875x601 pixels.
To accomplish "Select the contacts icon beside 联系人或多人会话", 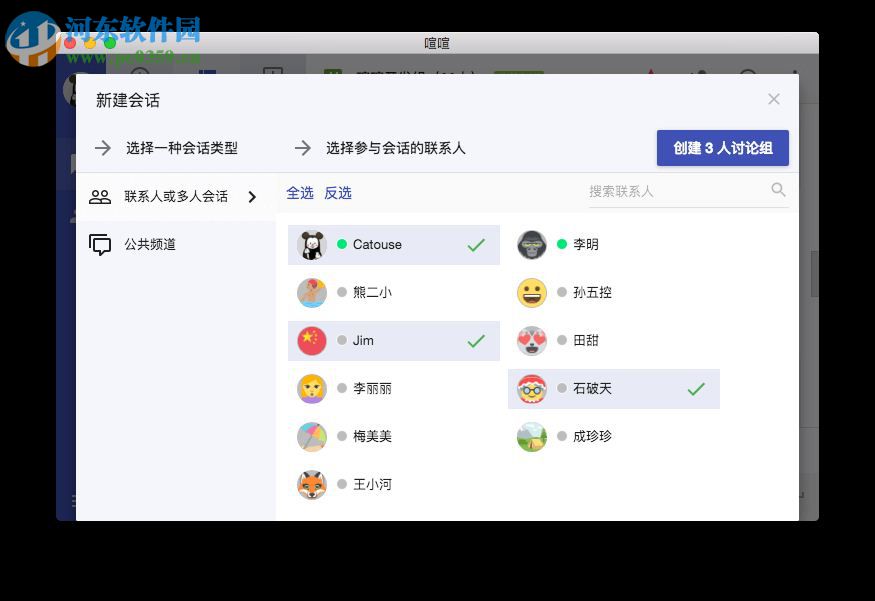I will [100, 196].
